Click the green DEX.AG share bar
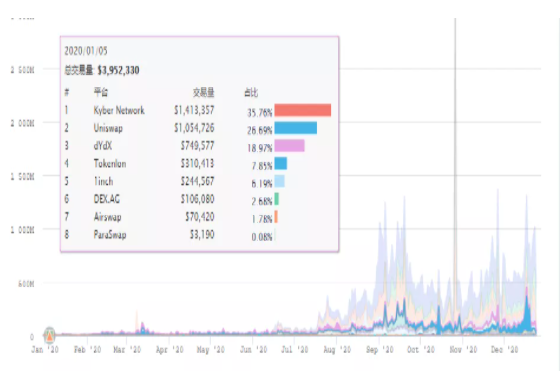This screenshot has height=371, width=560. tap(277, 199)
